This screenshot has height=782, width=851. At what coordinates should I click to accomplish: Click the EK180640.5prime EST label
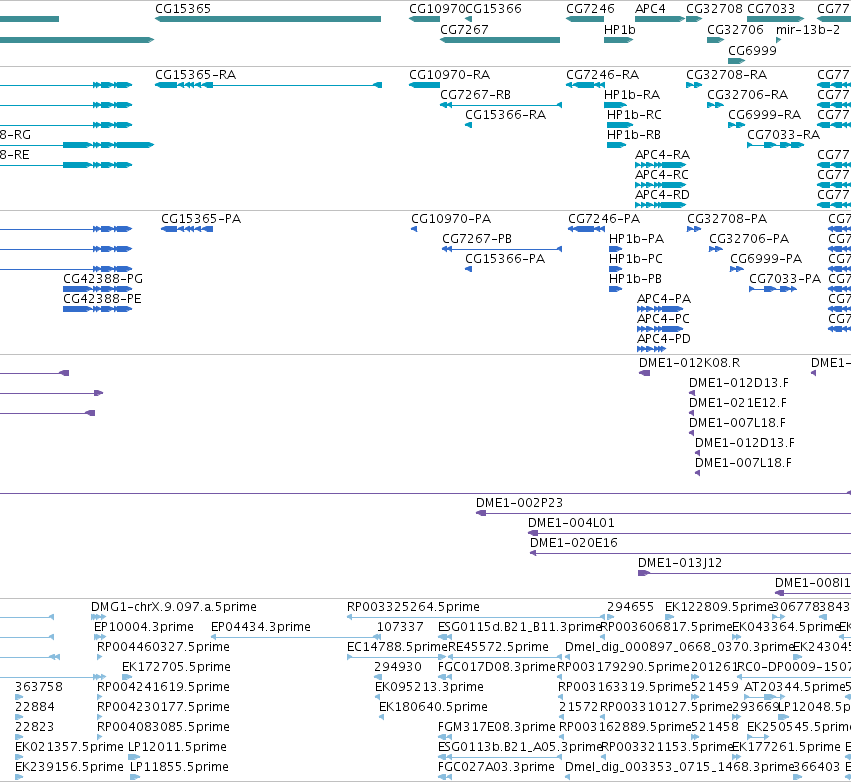click(x=433, y=708)
